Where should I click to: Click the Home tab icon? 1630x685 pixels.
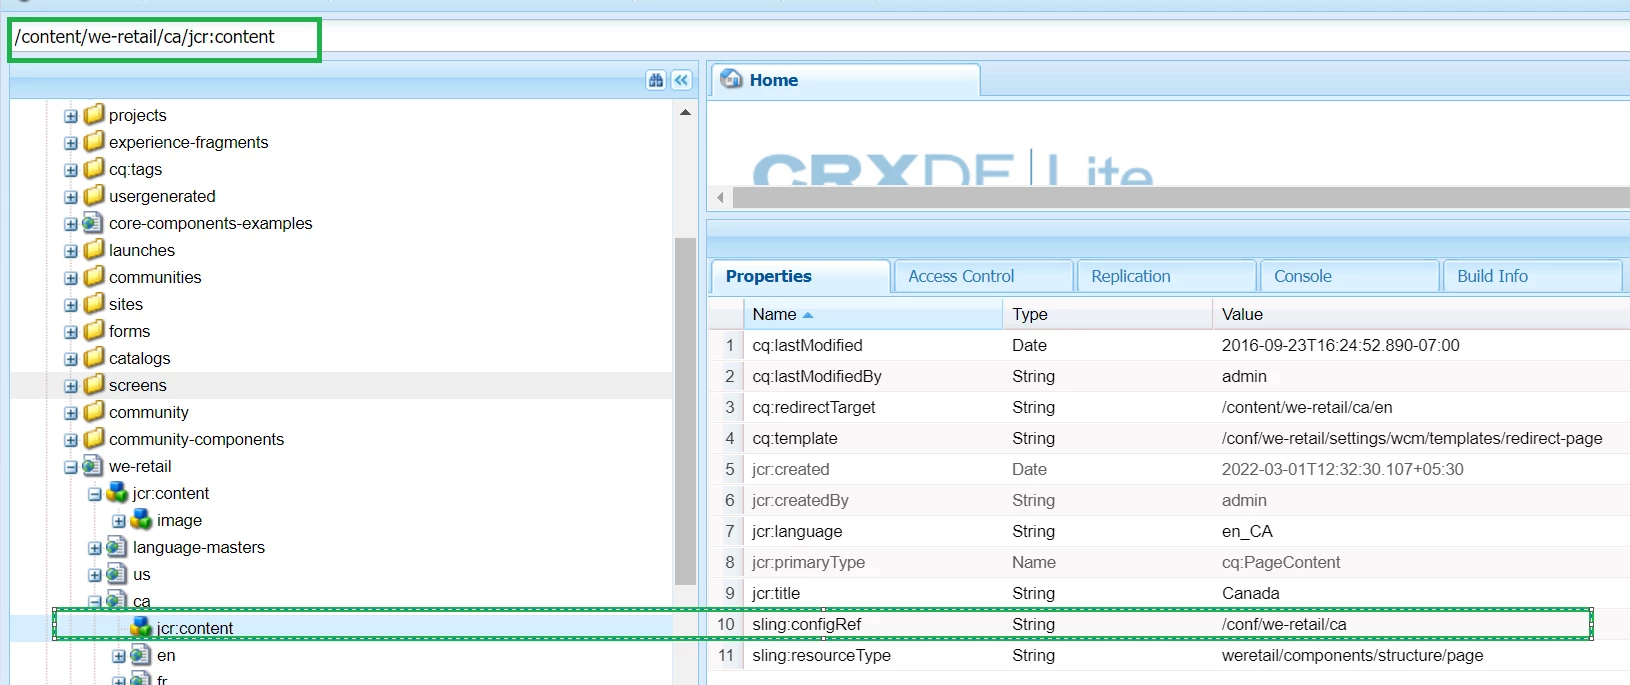pos(732,79)
